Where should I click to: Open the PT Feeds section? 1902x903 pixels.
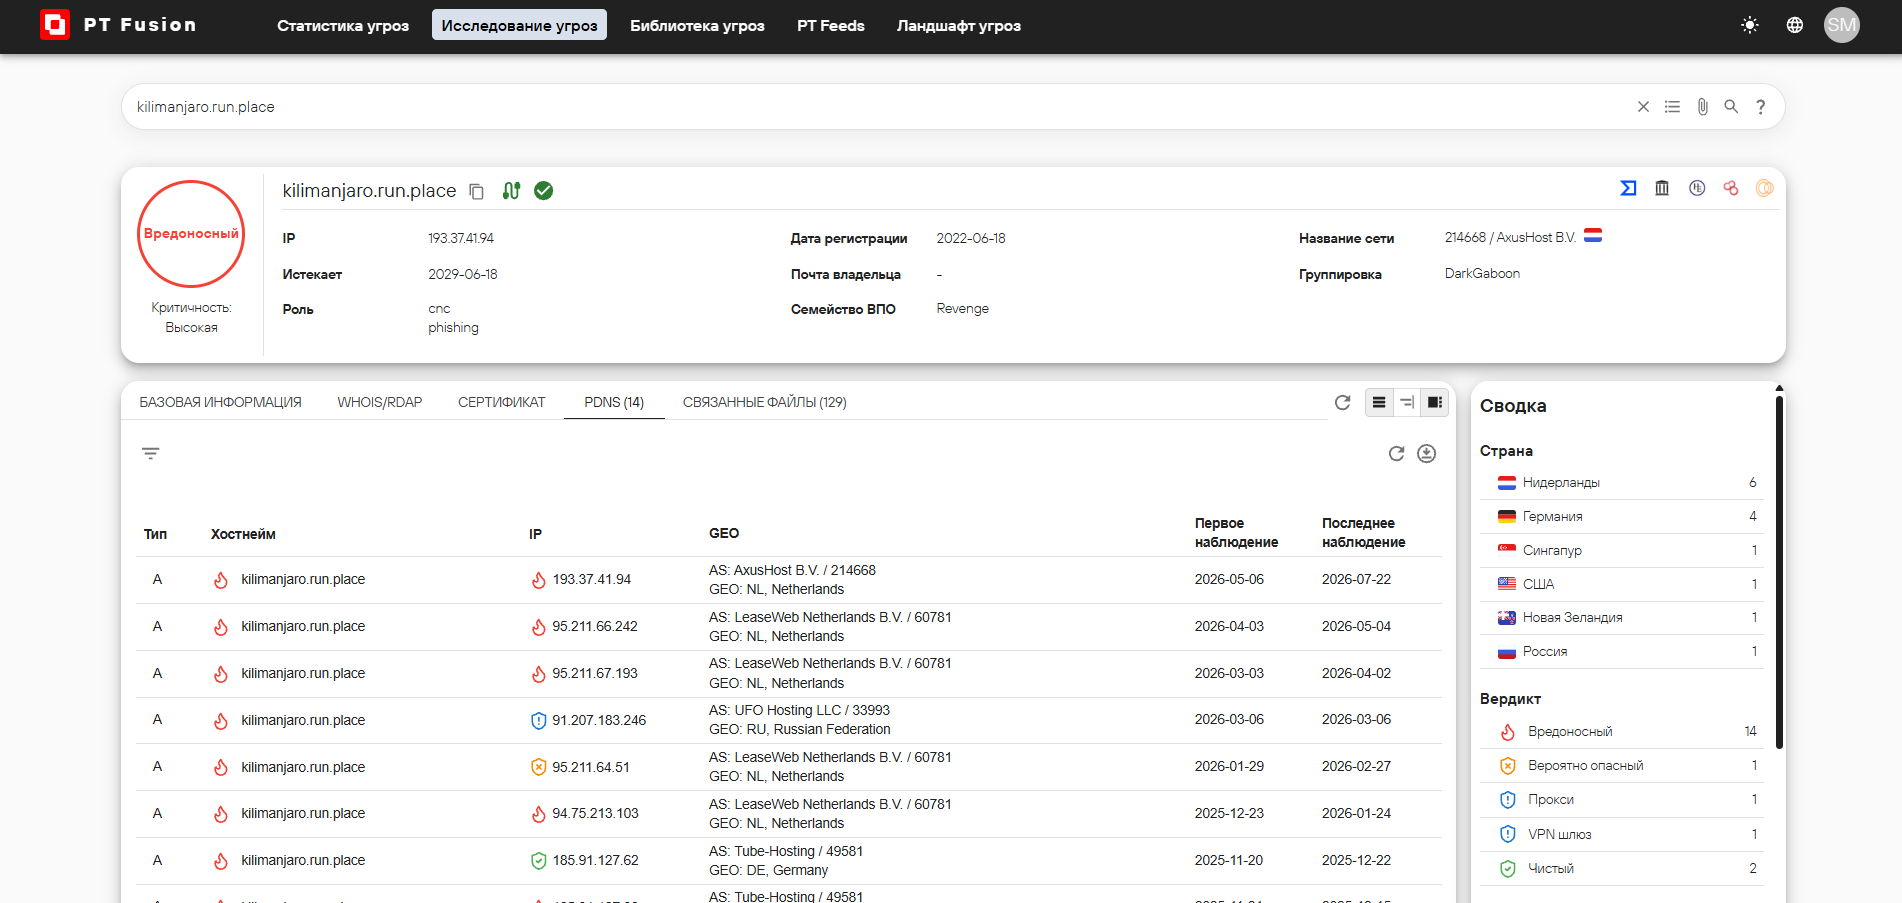[x=831, y=25]
